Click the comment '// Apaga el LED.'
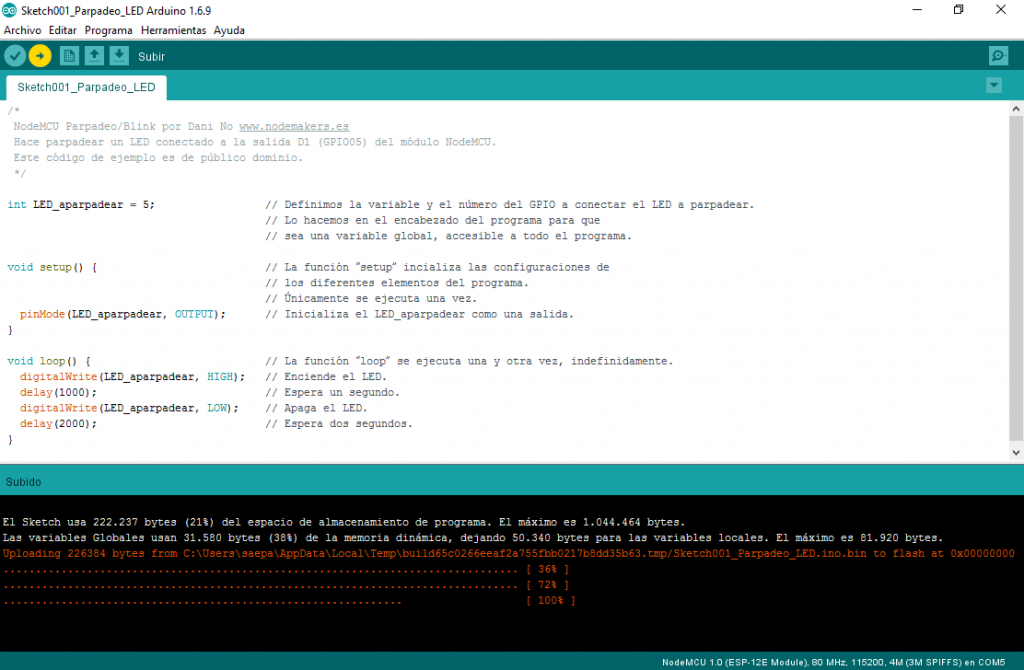Image resolution: width=1024 pixels, height=670 pixels. tap(316, 408)
